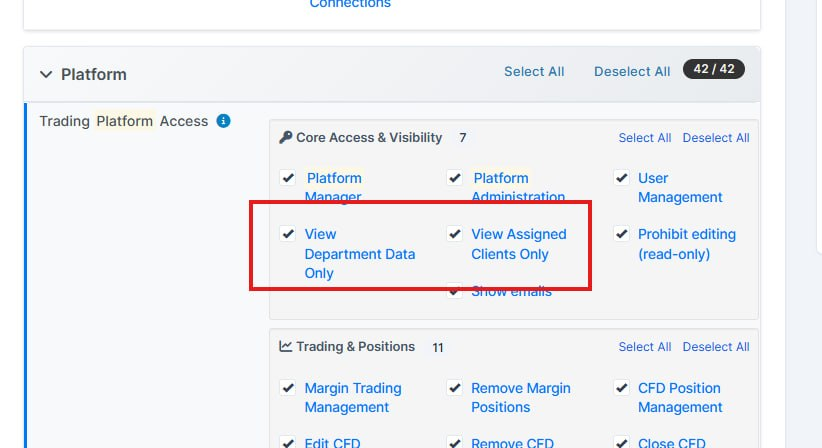This screenshot has height=448, width=822.
Task: Deselect All for Trading & Positions
Action: coord(716,347)
